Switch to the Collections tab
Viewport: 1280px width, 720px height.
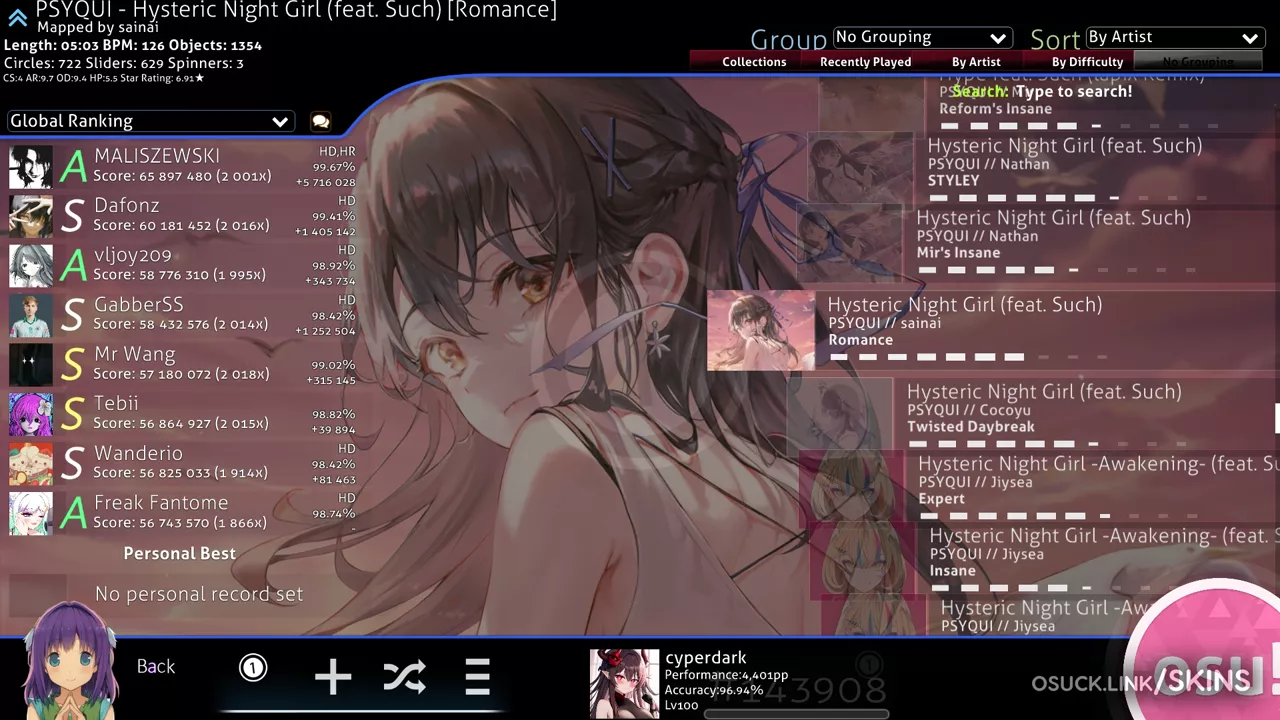pyautogui.click(x=754, y=62)
